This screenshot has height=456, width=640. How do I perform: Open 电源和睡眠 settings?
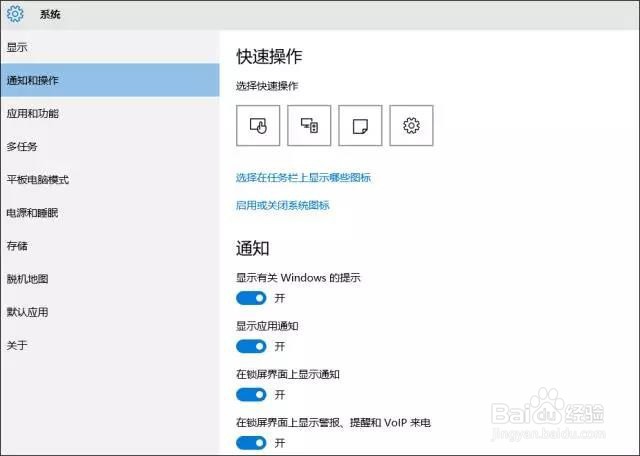tap(110, 212)
